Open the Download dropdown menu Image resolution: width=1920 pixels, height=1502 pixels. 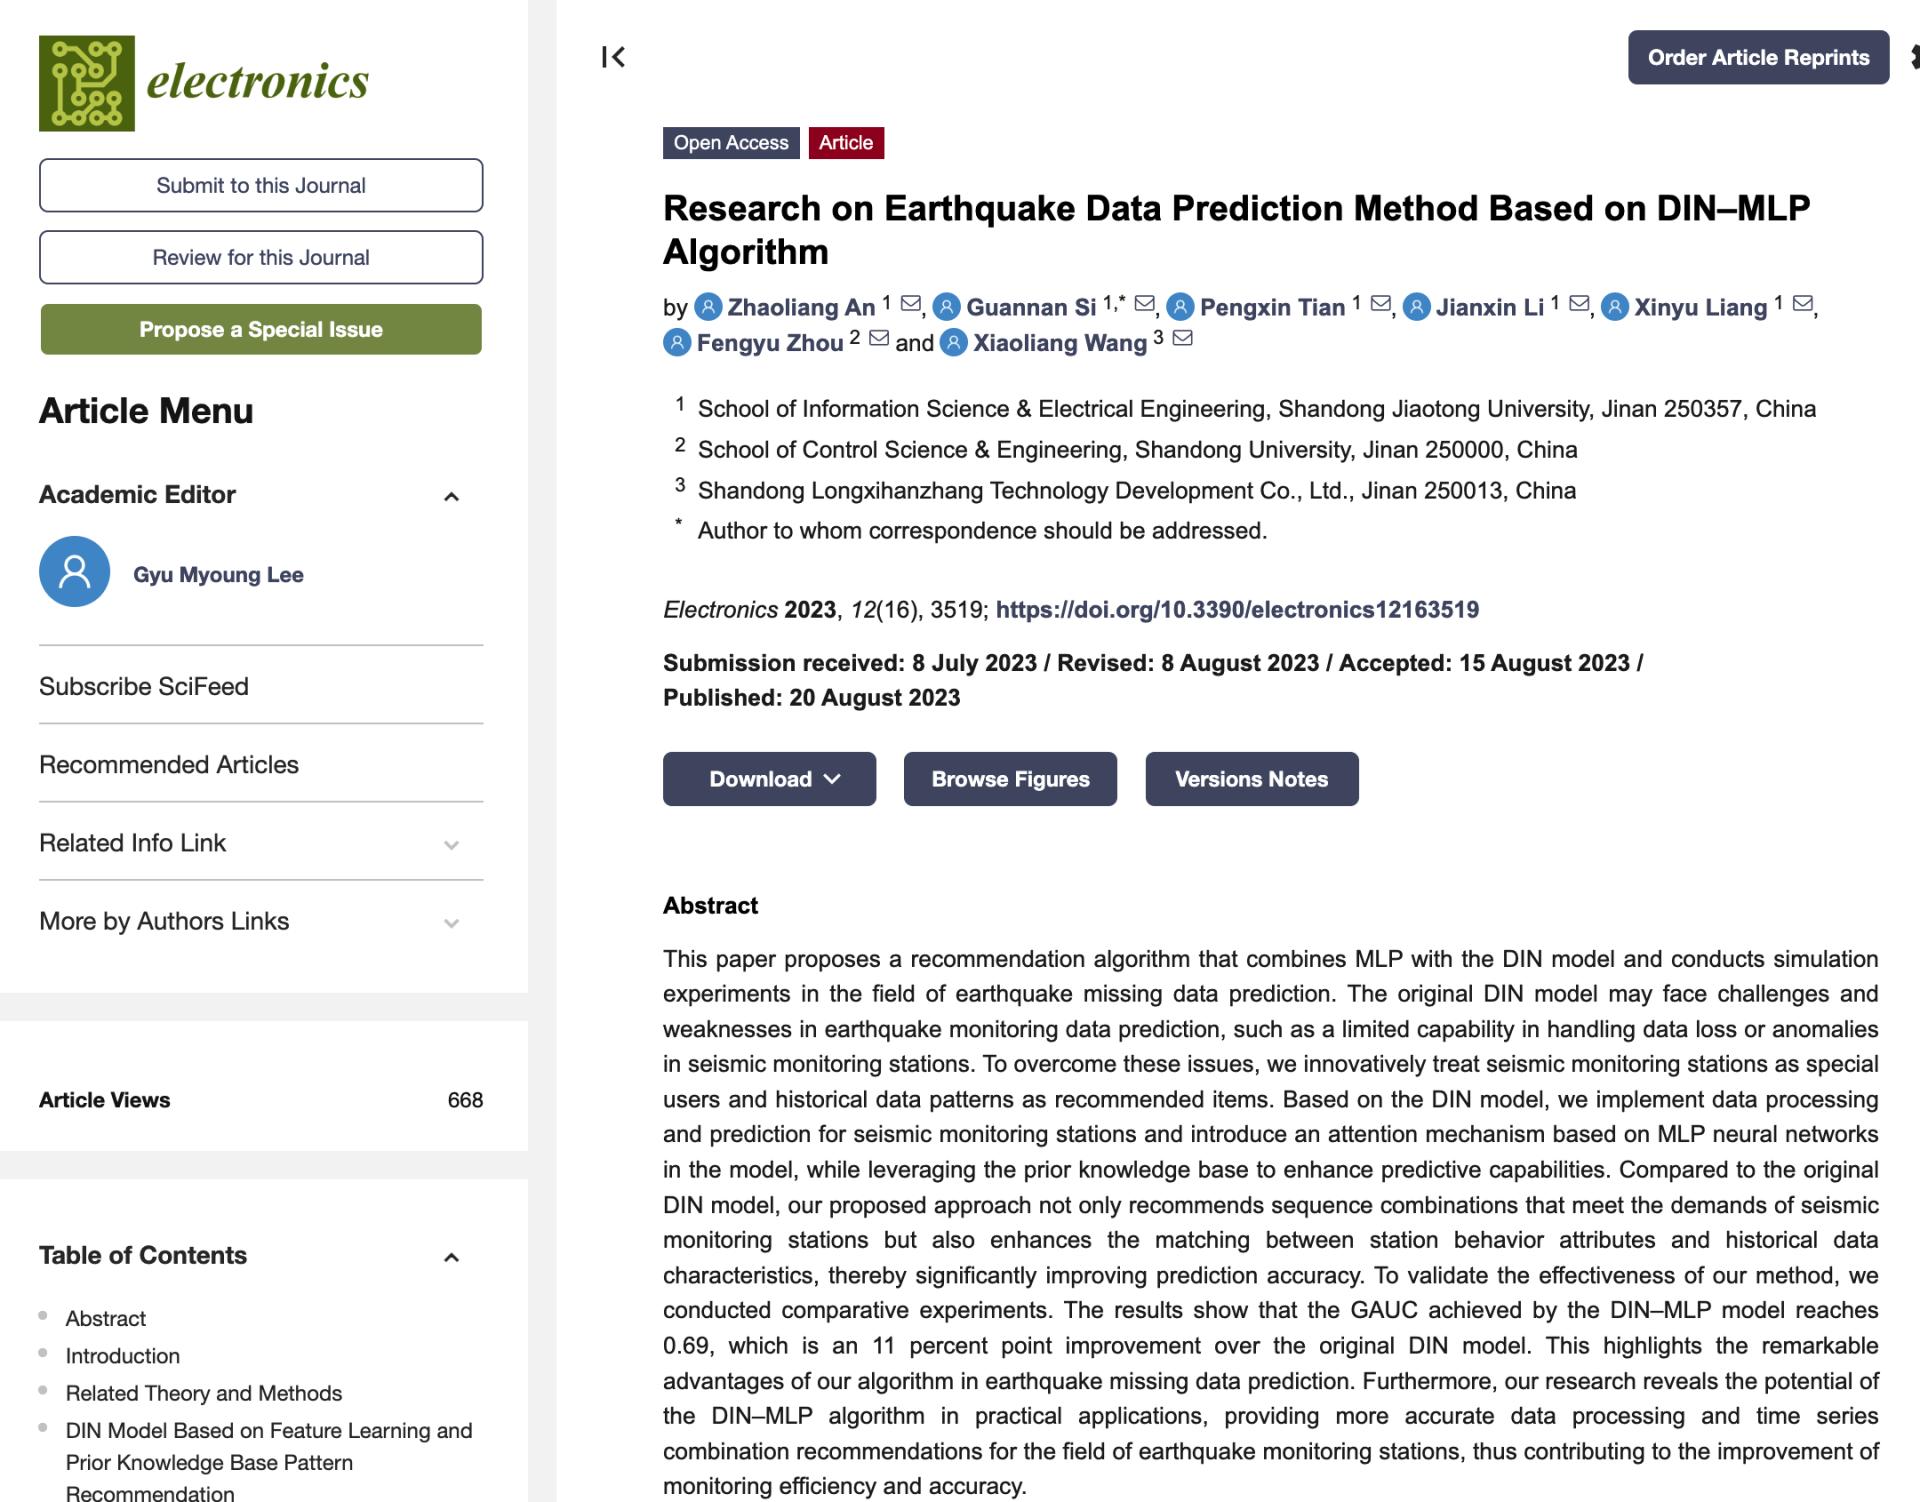[769, 779]
